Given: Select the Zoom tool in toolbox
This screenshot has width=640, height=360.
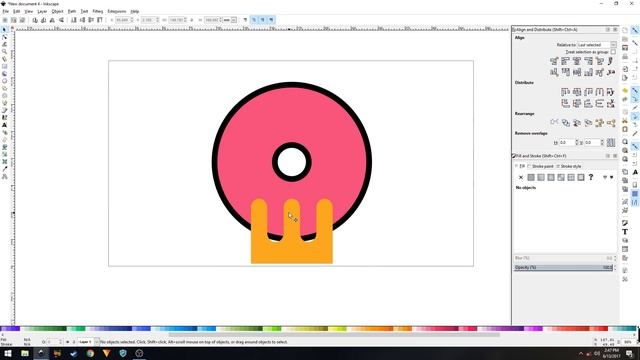Looking at the screenshot, I should 4,52.
